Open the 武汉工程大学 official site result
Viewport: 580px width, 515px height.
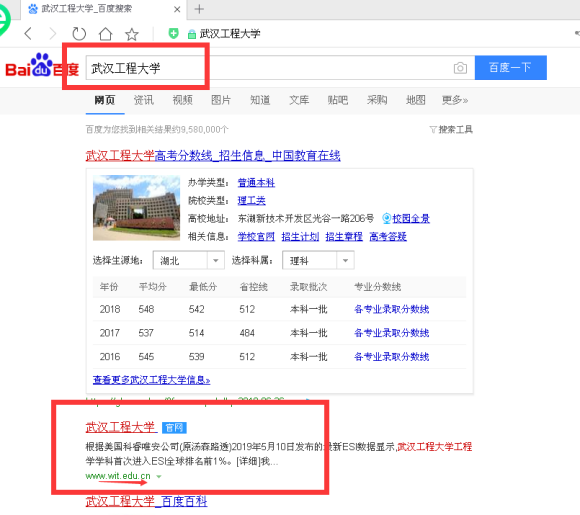[x=121, y=427]
